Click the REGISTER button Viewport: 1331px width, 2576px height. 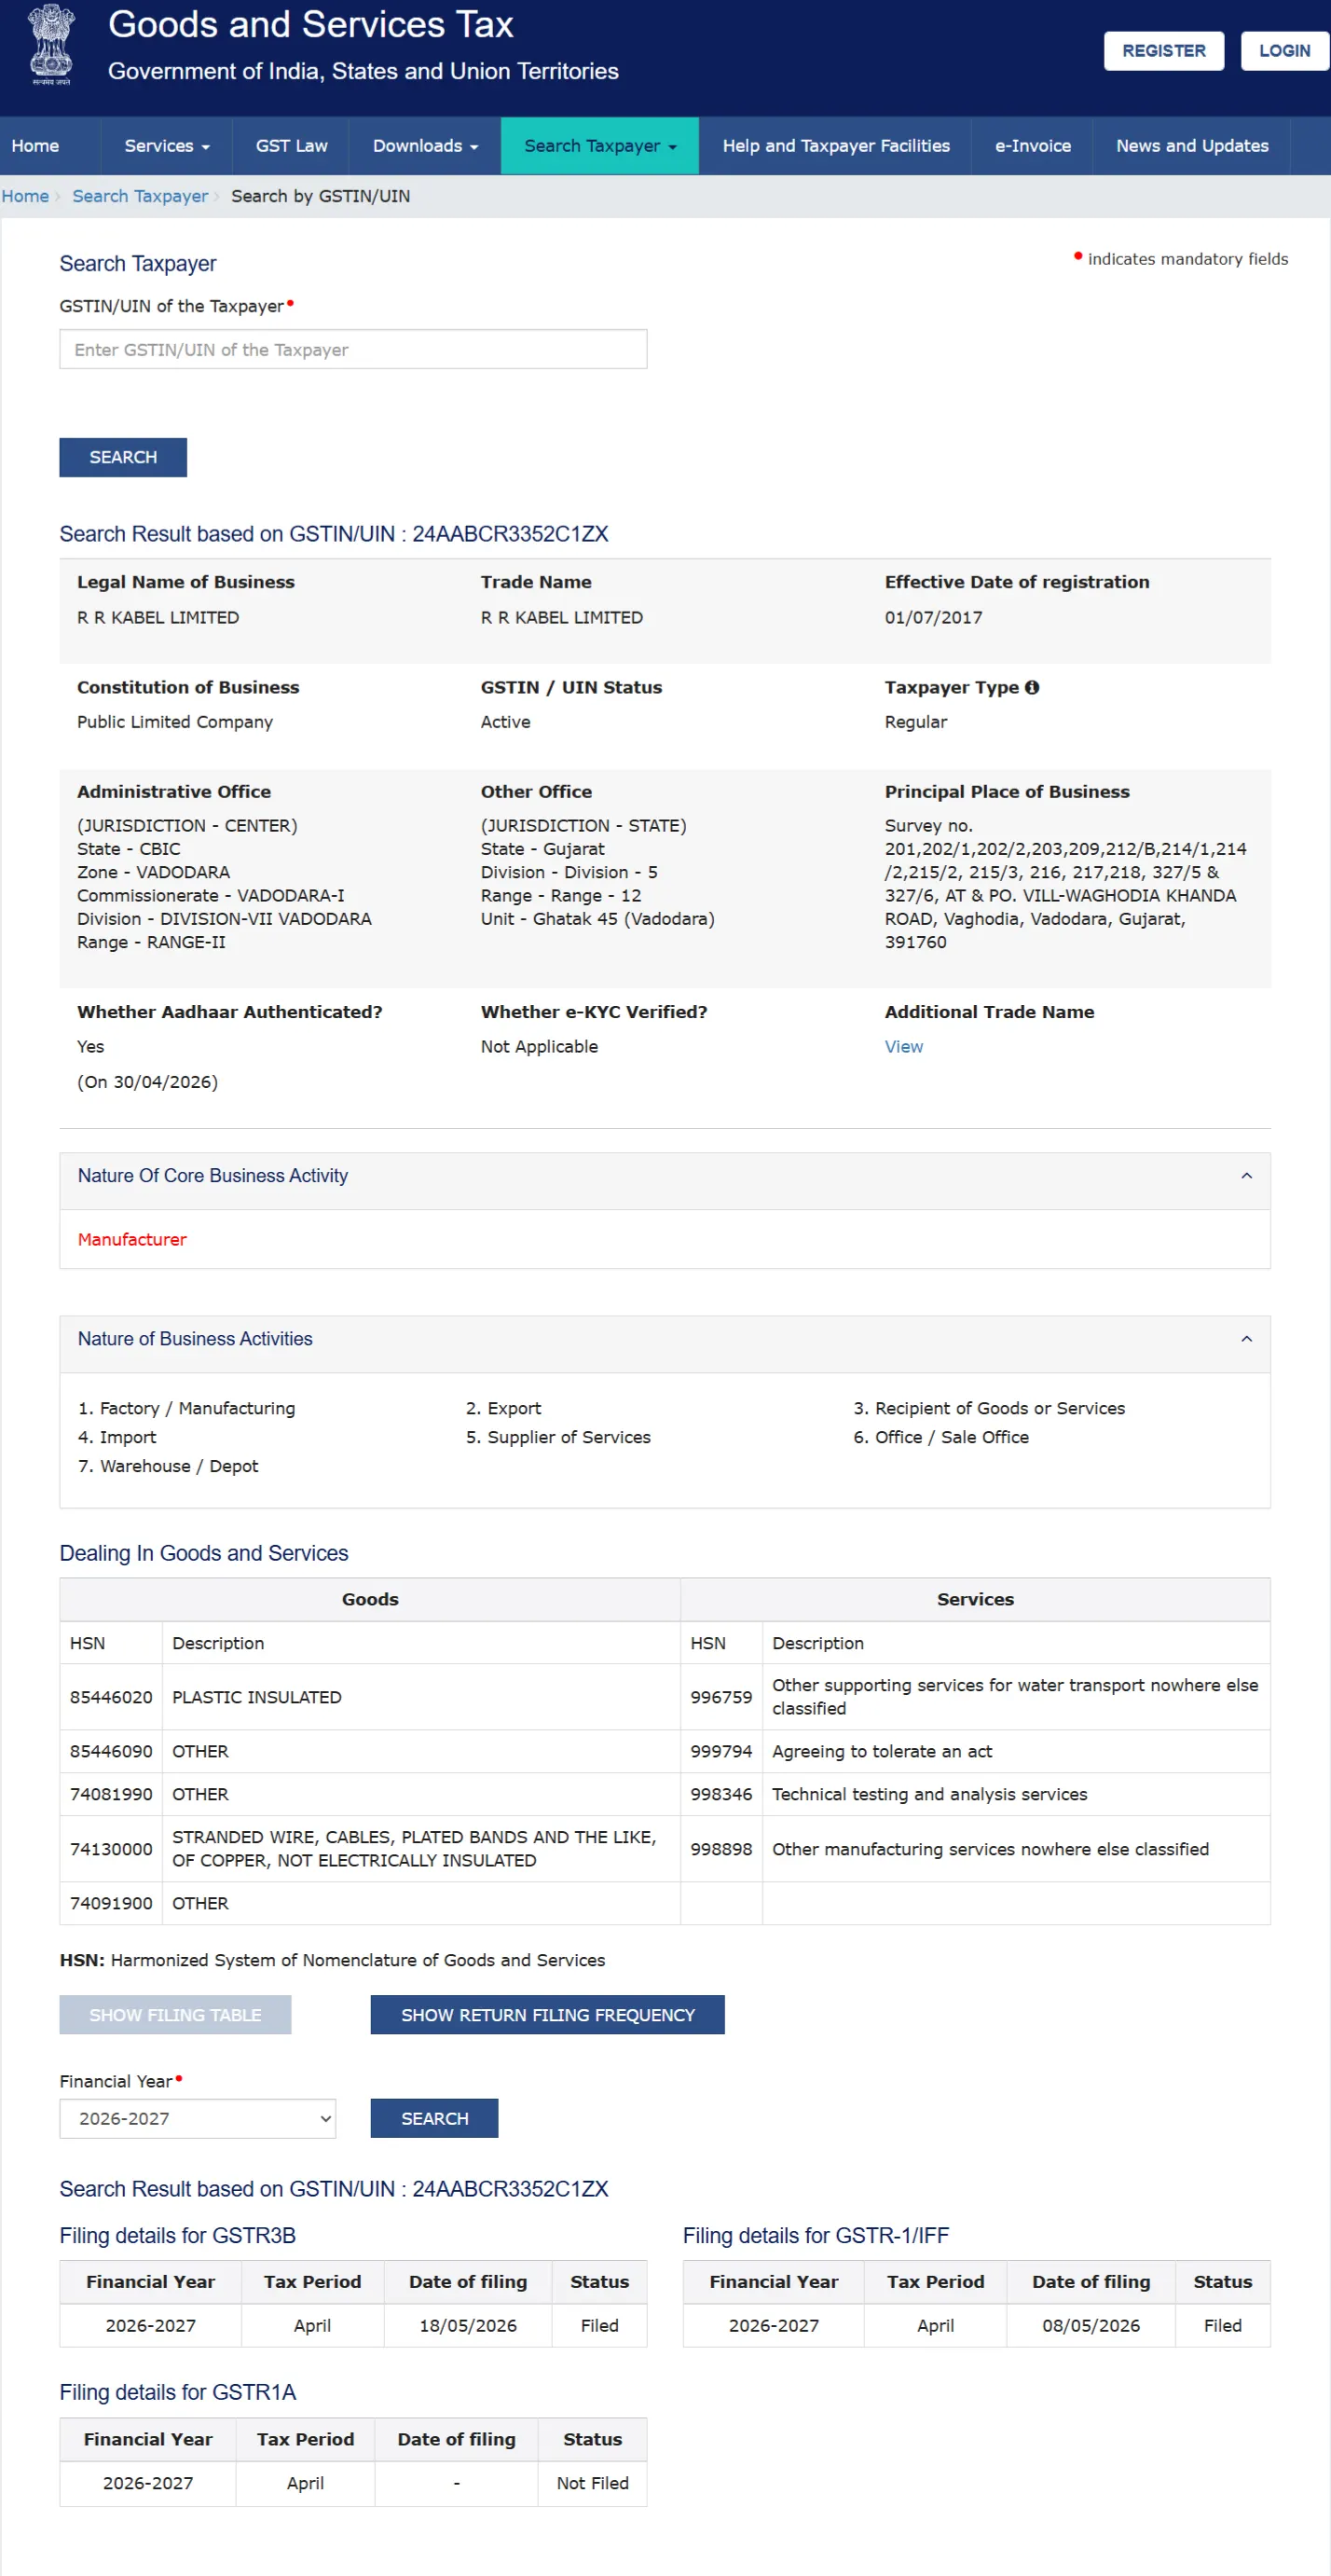[1164, 51]
